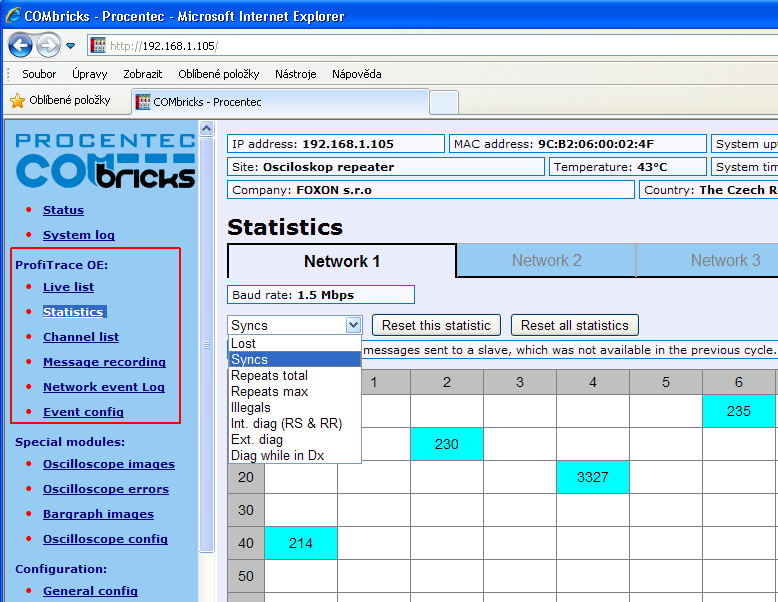Click the Company FOXON s.r.o info box
The width and height of the screenshot is (778, 602).
pyautogui.click(x=431, y=190)
